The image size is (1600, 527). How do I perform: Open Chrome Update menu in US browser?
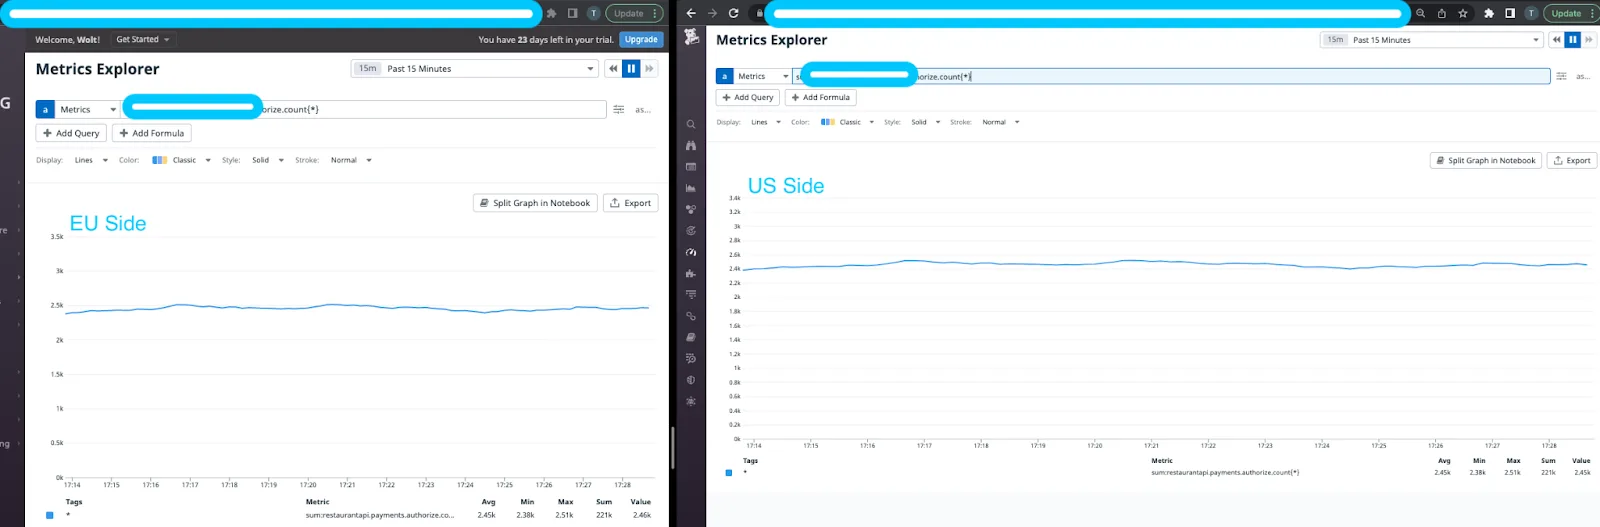pos(1571,13)
